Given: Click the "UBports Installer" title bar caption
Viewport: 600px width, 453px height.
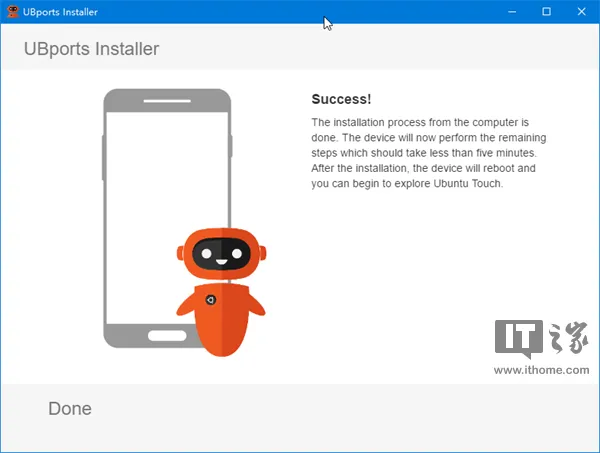Looking at the screenshot, I should coord(60,12).
